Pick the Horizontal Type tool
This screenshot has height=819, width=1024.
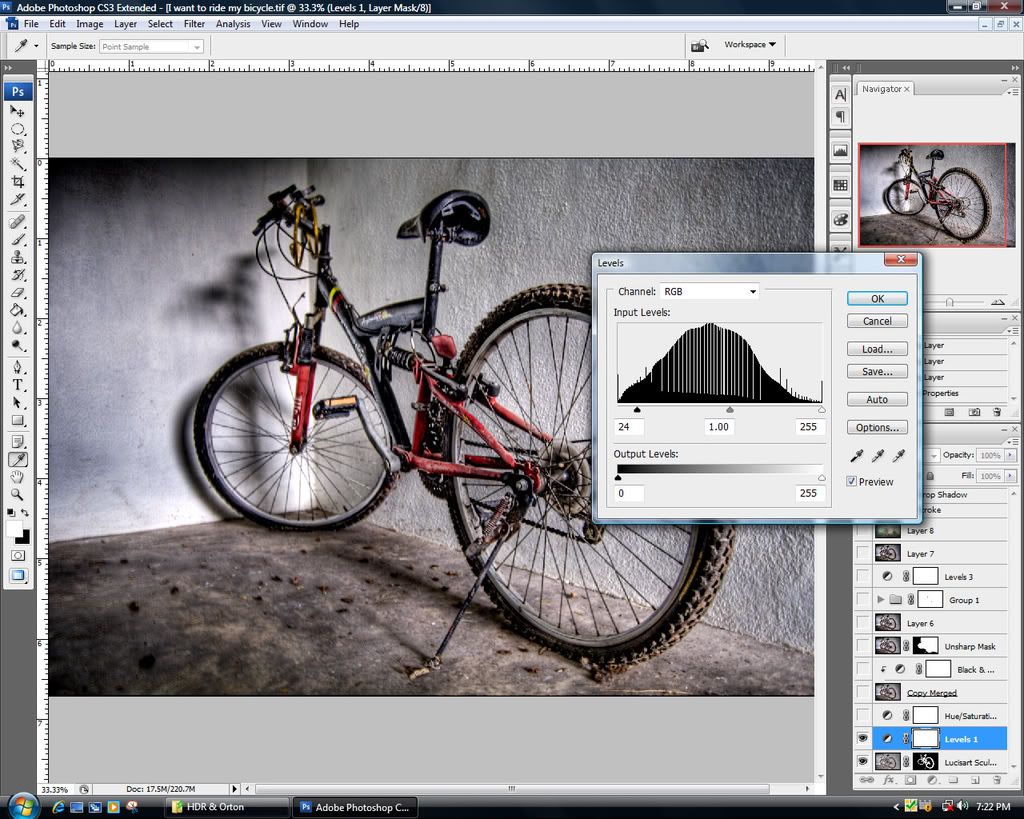pyautogui.click(x=18, y=385)
